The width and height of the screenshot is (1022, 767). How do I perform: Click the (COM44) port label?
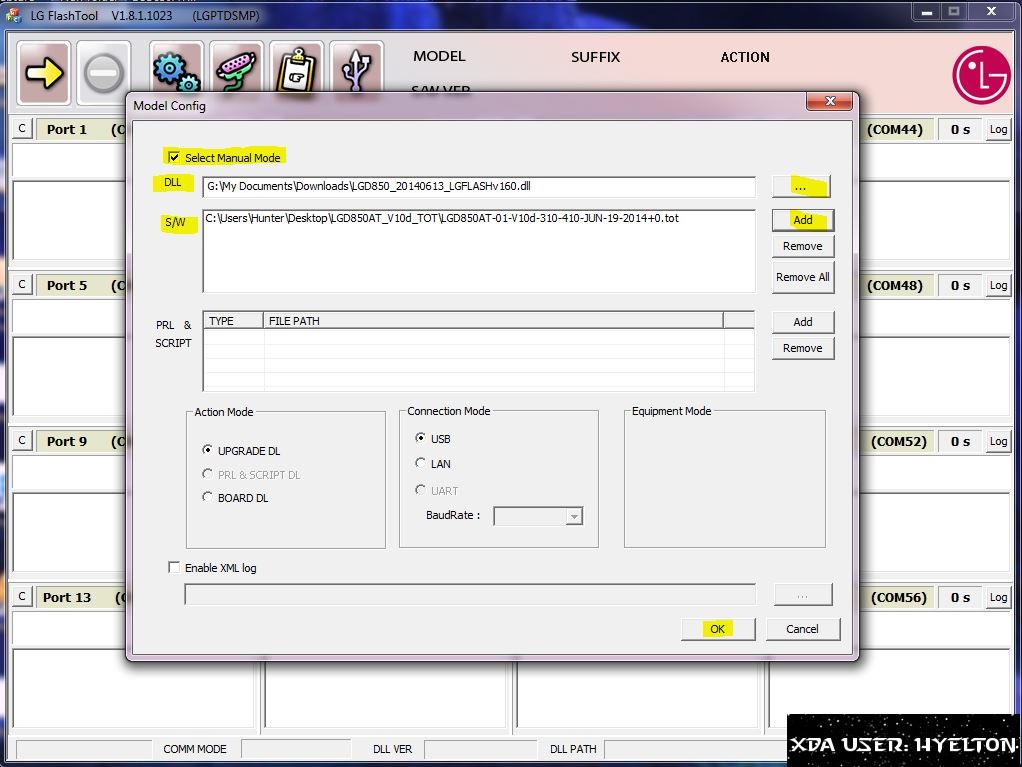(895, 129)
